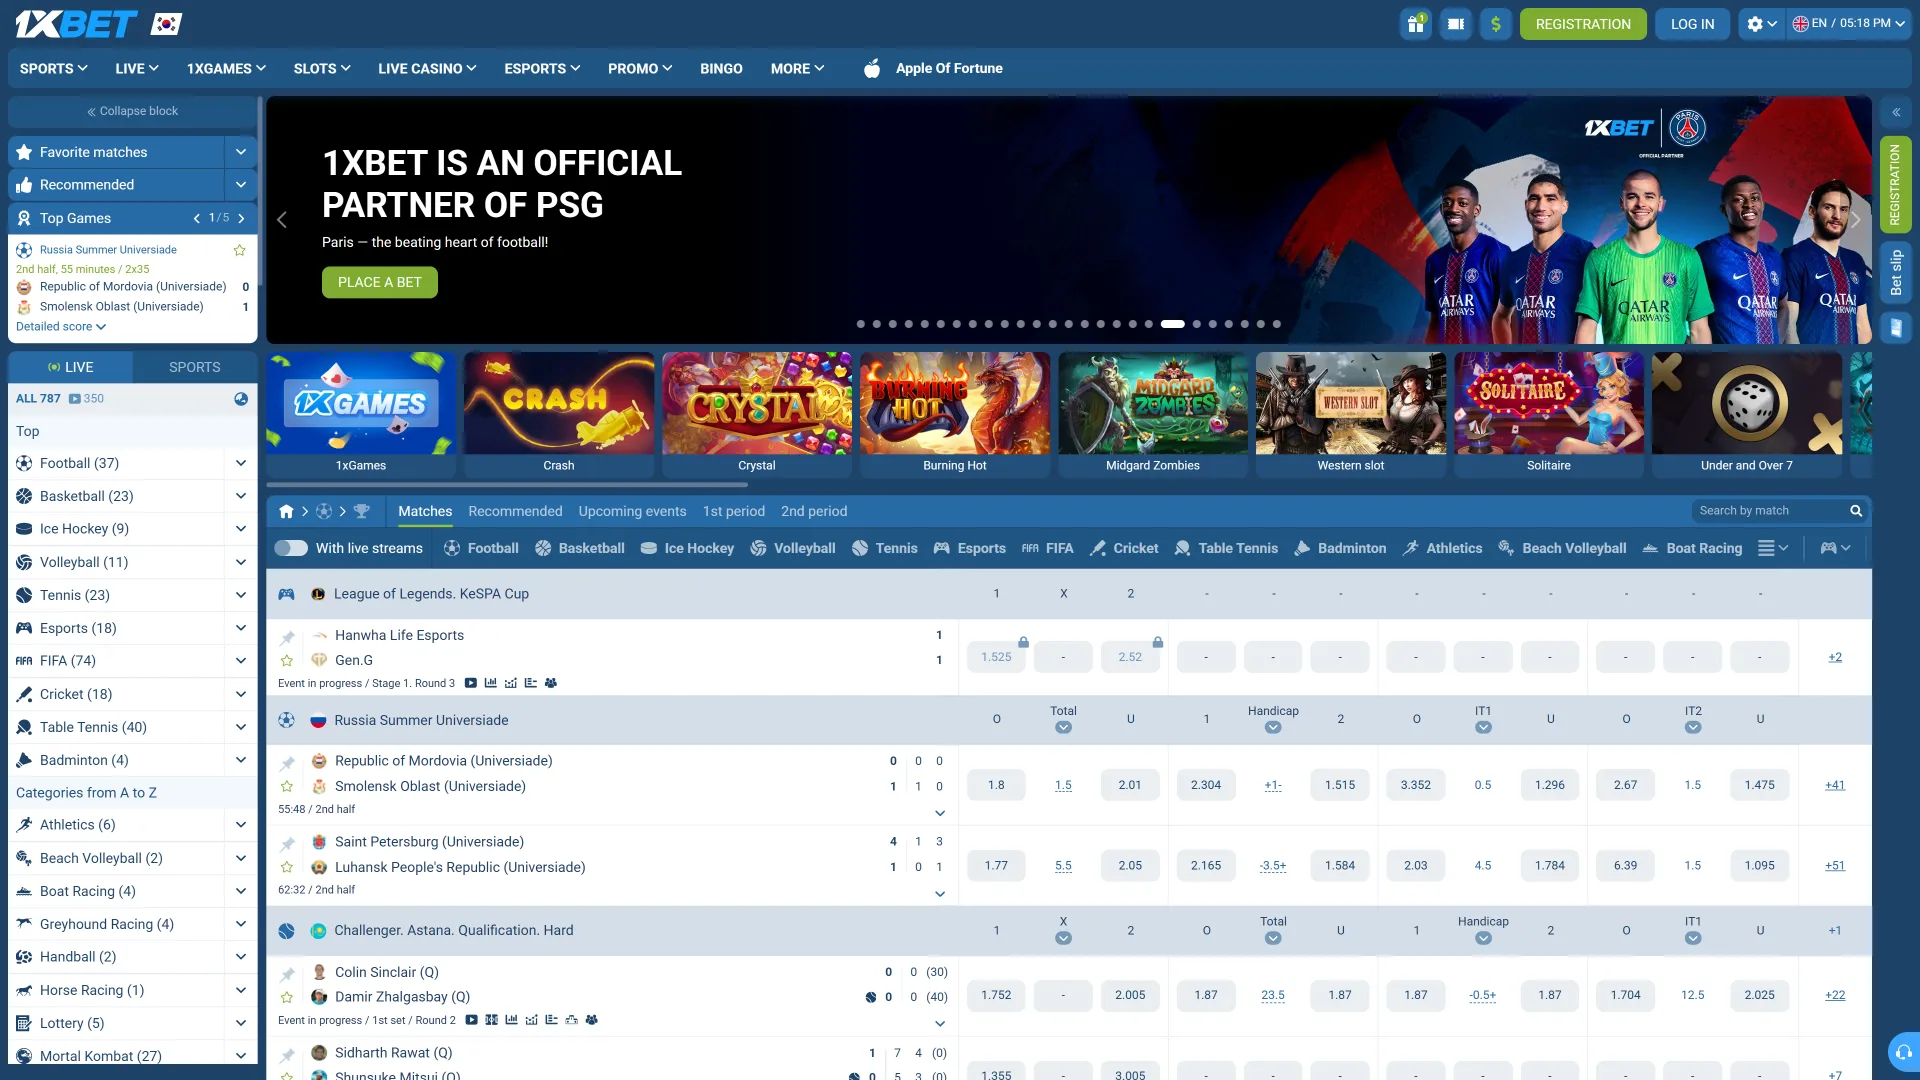This screenshot has height=1080, width=1920.
Task: Click the South Korea flag icon
Action: (x=166, y=24)
